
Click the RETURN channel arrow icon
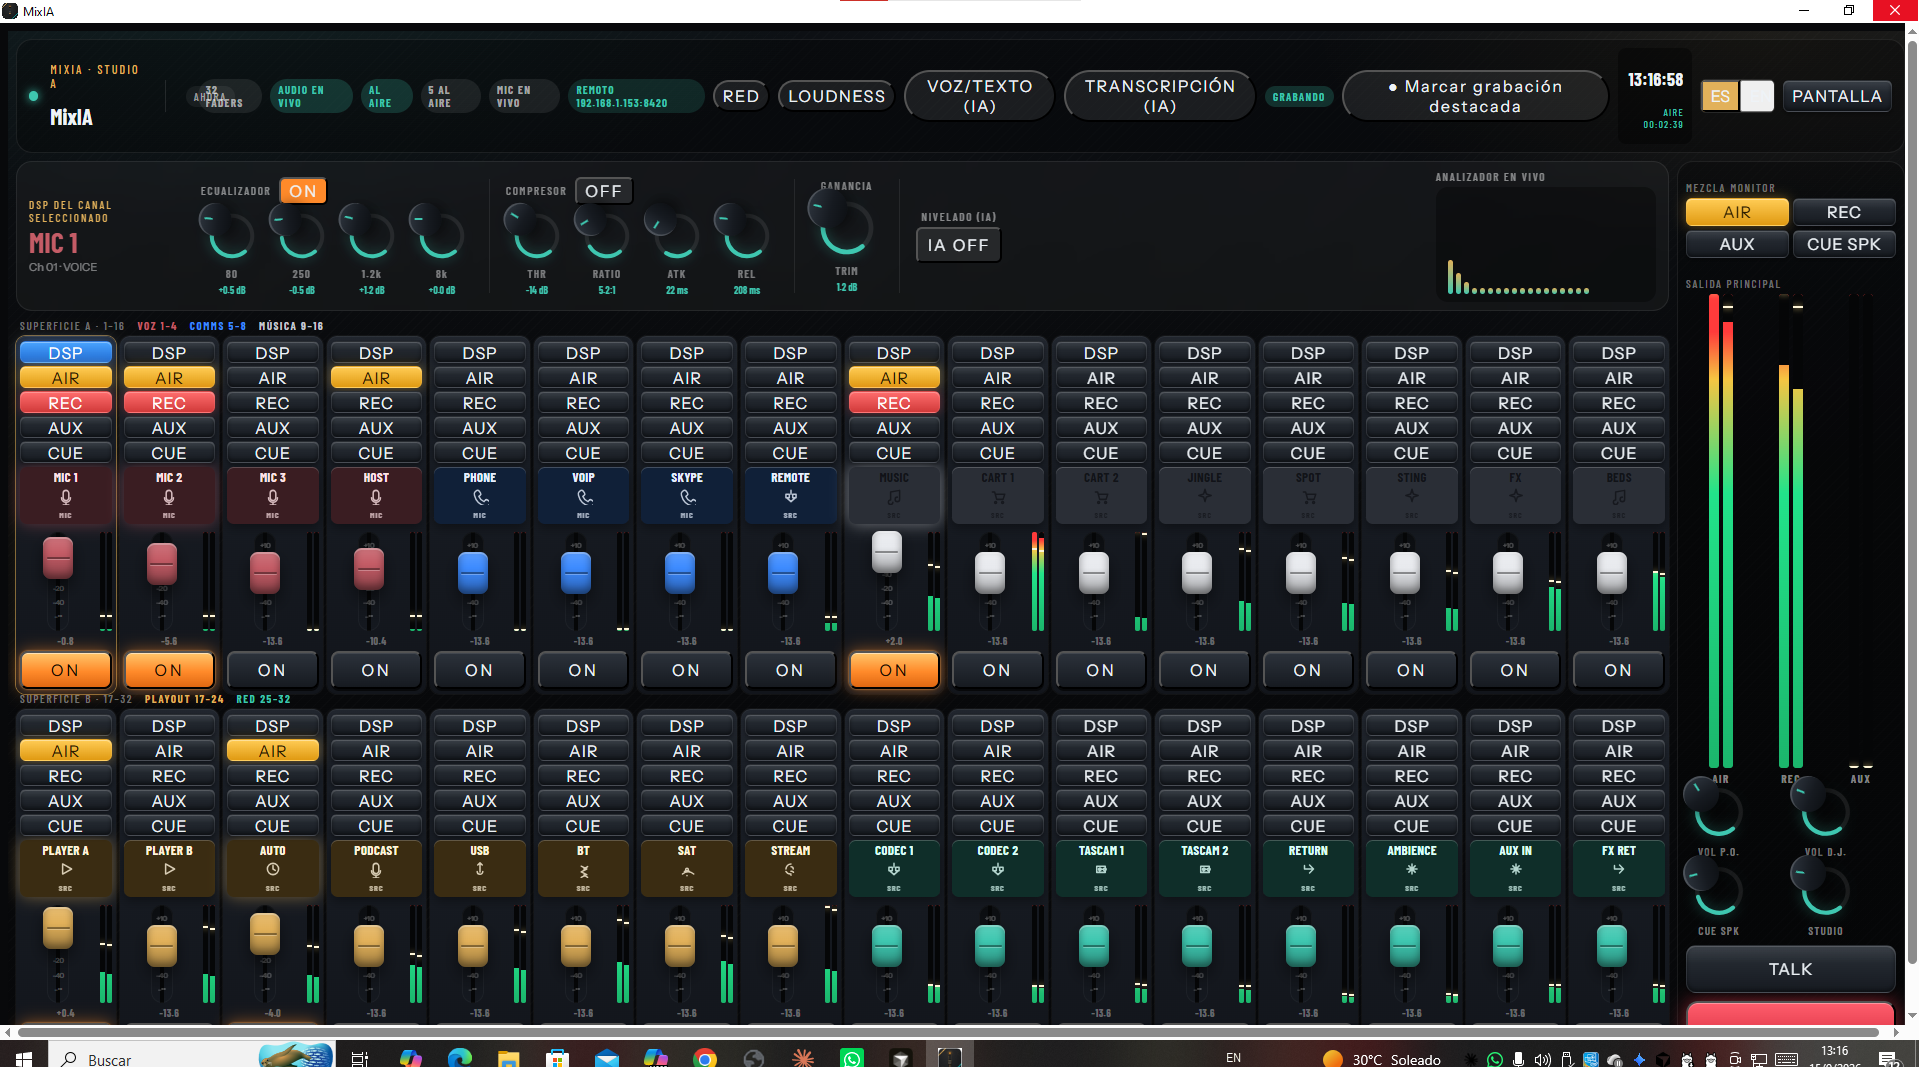click(x=1308, y=869)
